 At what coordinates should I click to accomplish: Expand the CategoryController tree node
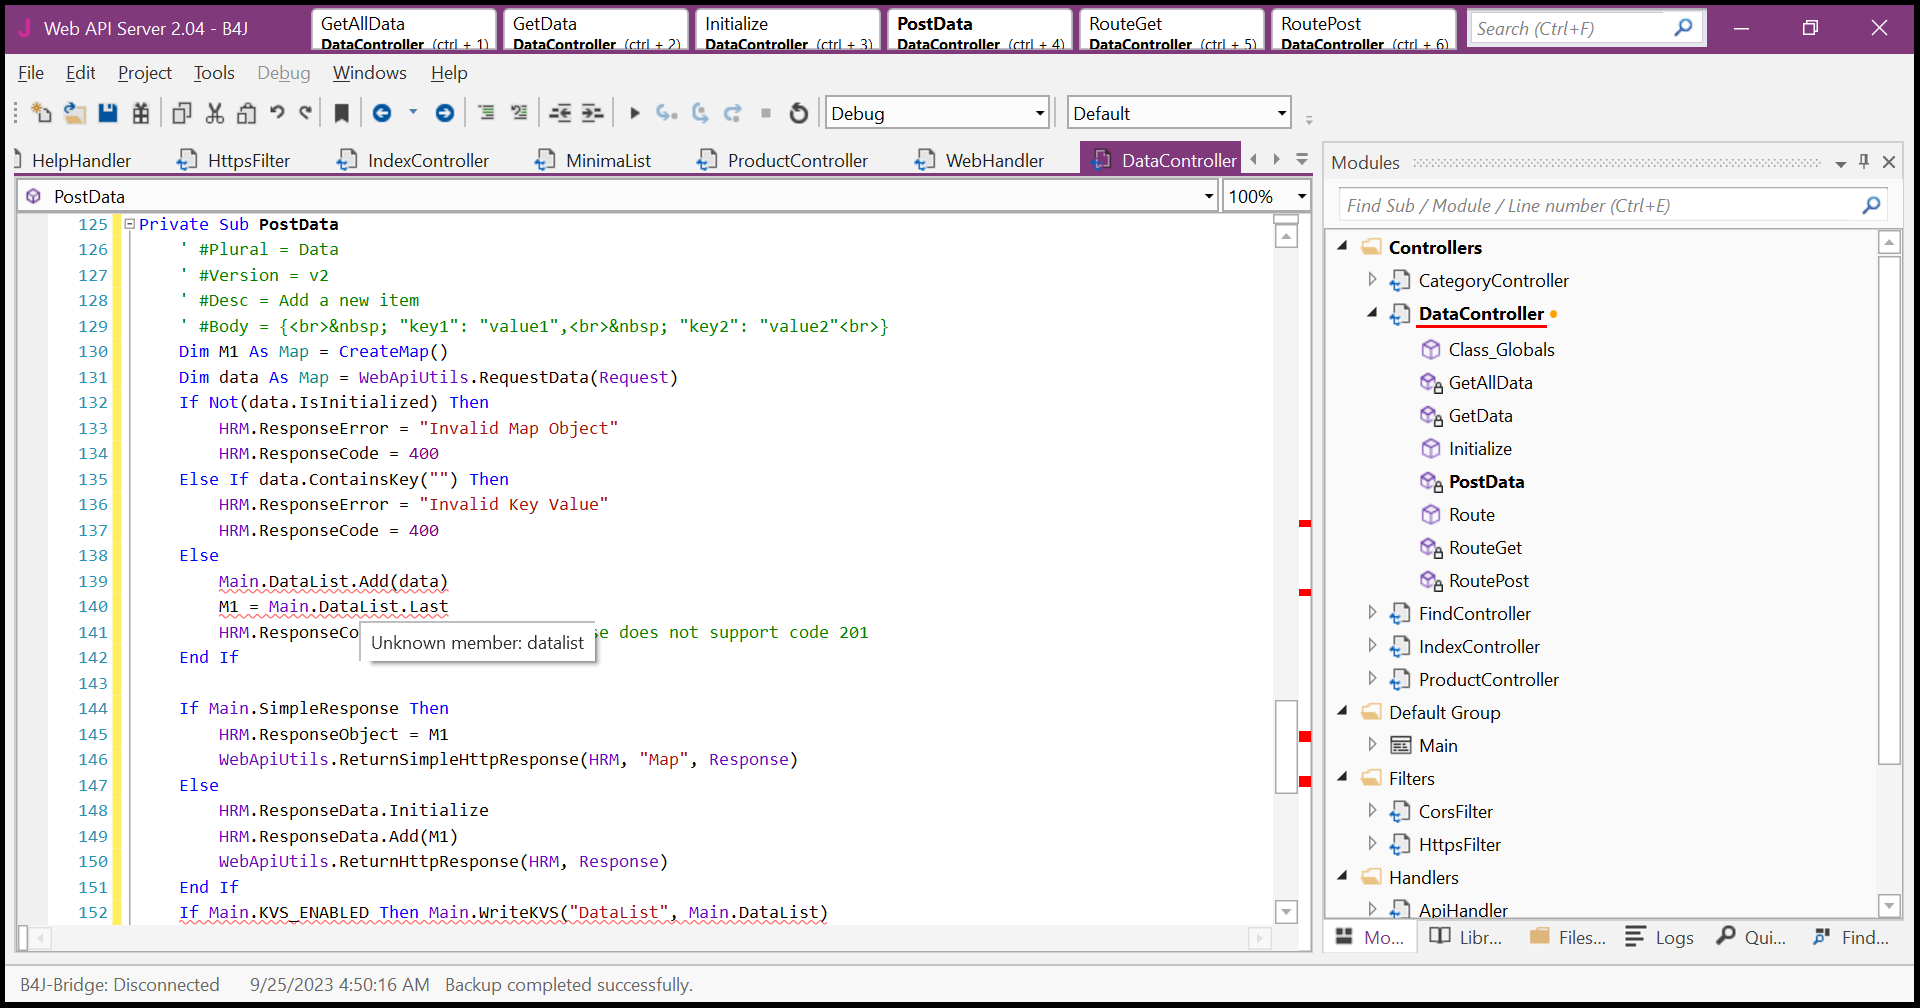1372,280
